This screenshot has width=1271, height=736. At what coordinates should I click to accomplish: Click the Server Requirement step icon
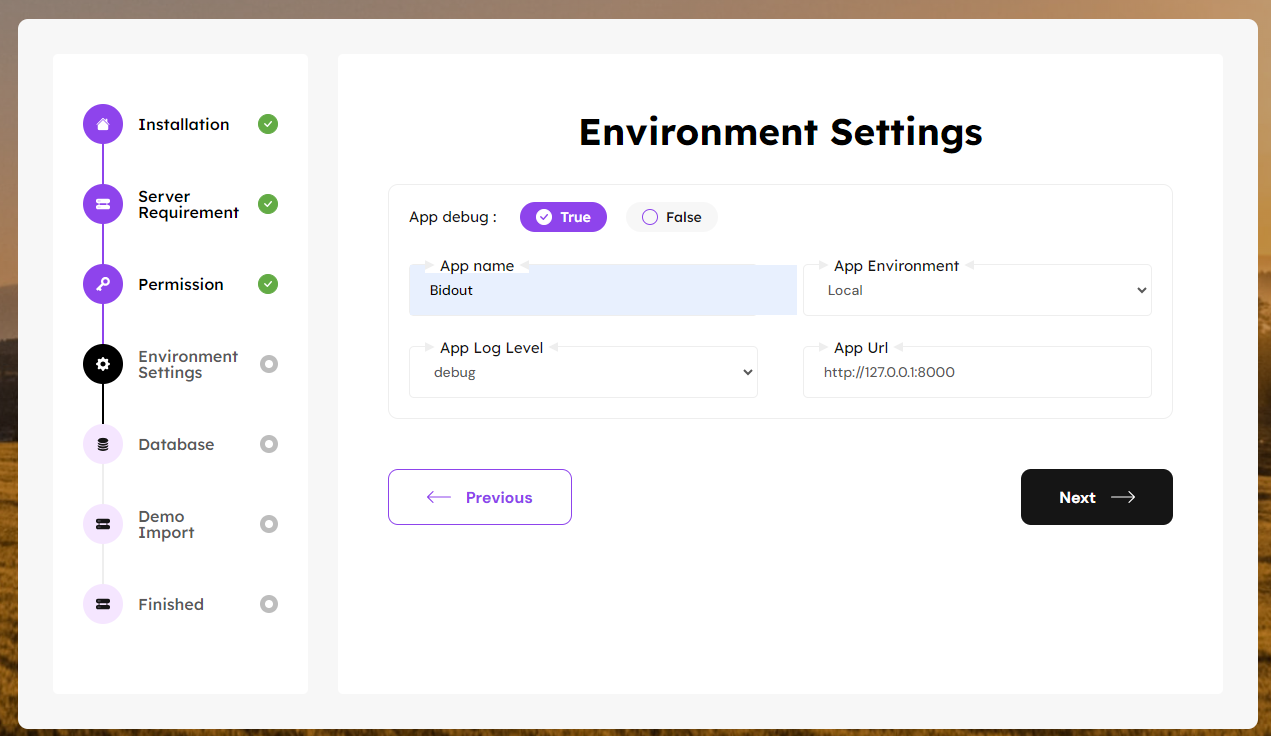pyautogui.click(x=103, y=204)
